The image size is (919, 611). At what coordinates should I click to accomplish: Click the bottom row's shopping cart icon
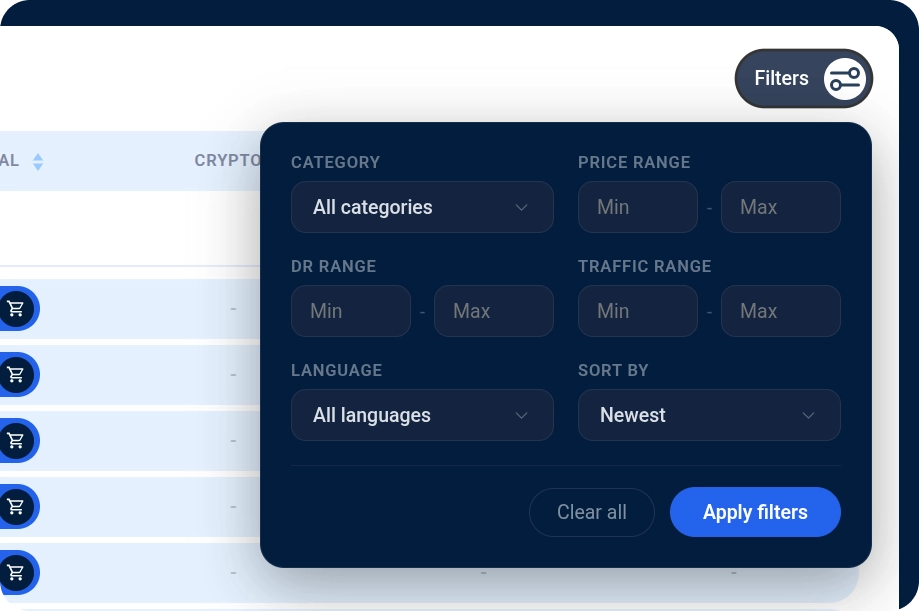click(x=16, y=572)
